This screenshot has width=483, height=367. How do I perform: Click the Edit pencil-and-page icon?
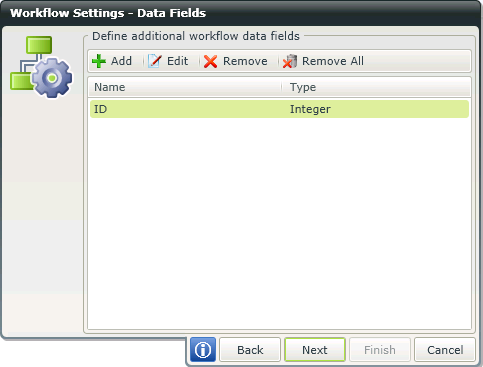(x=155, y=61)
